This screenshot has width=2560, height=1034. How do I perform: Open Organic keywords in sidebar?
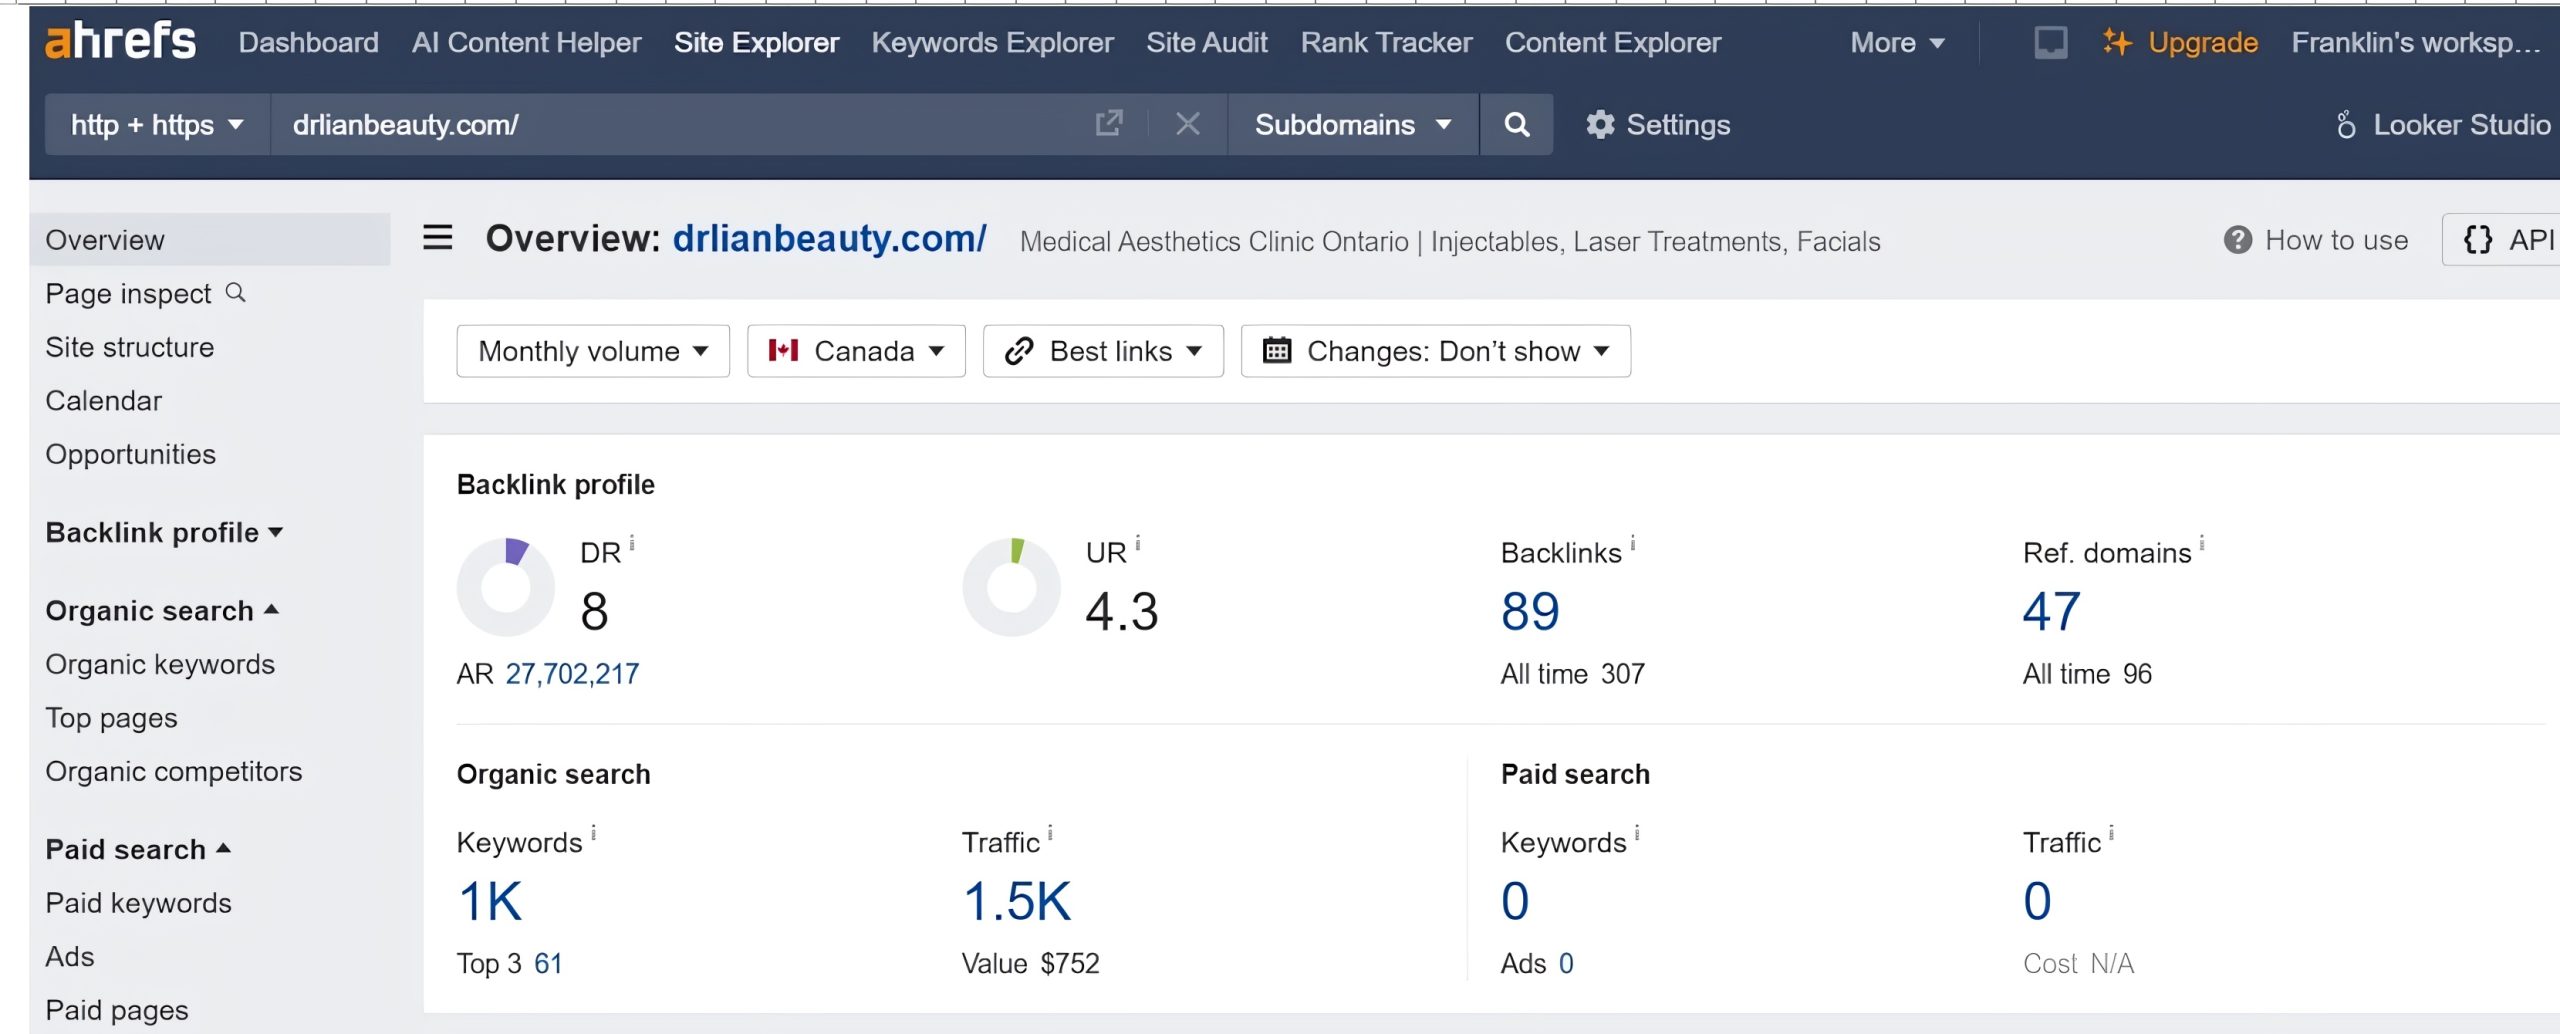pos(160,664)
